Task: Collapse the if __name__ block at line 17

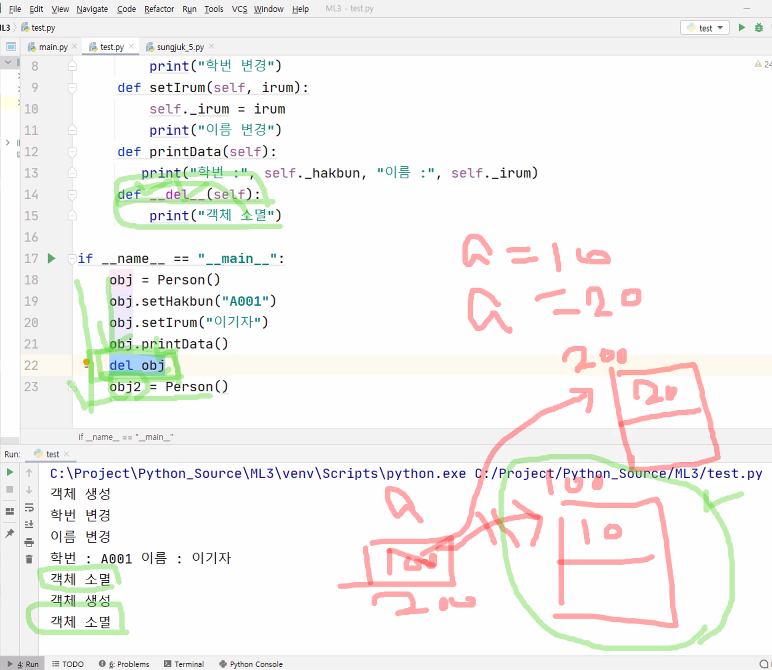Action: (x=72, y=258)
